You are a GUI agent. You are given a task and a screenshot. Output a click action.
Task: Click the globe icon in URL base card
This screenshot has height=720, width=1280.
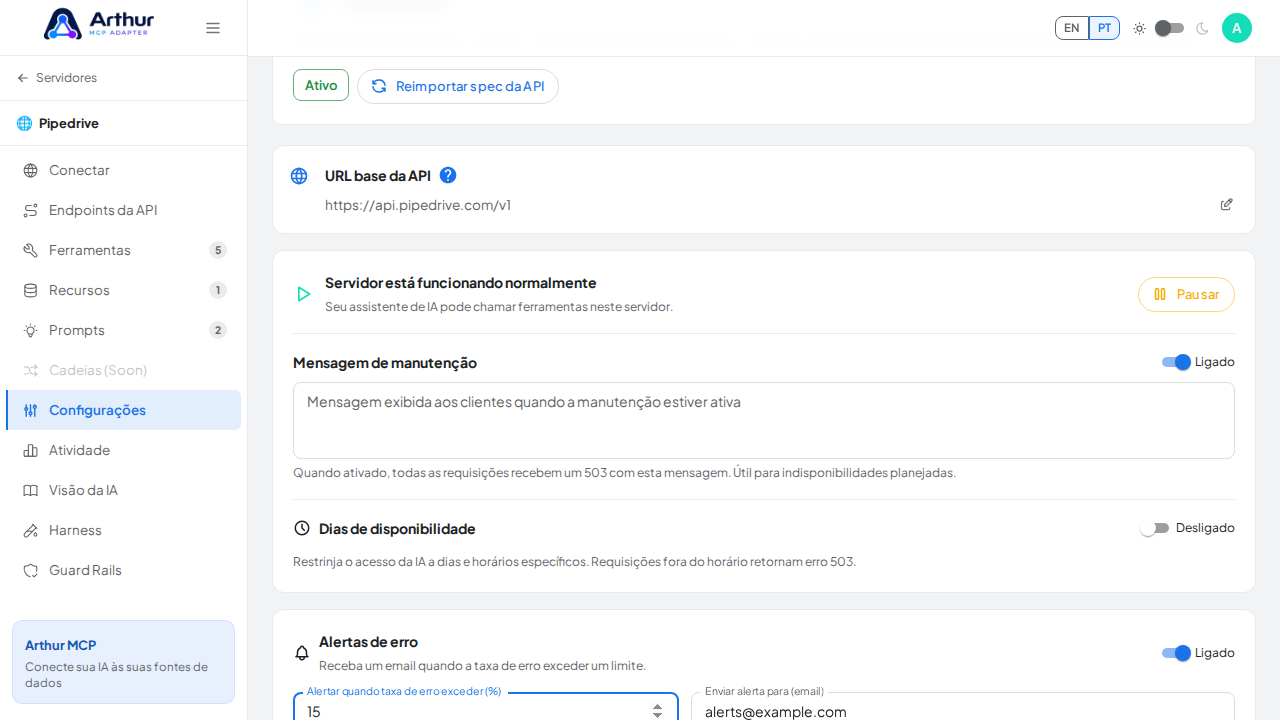[299, 176]
